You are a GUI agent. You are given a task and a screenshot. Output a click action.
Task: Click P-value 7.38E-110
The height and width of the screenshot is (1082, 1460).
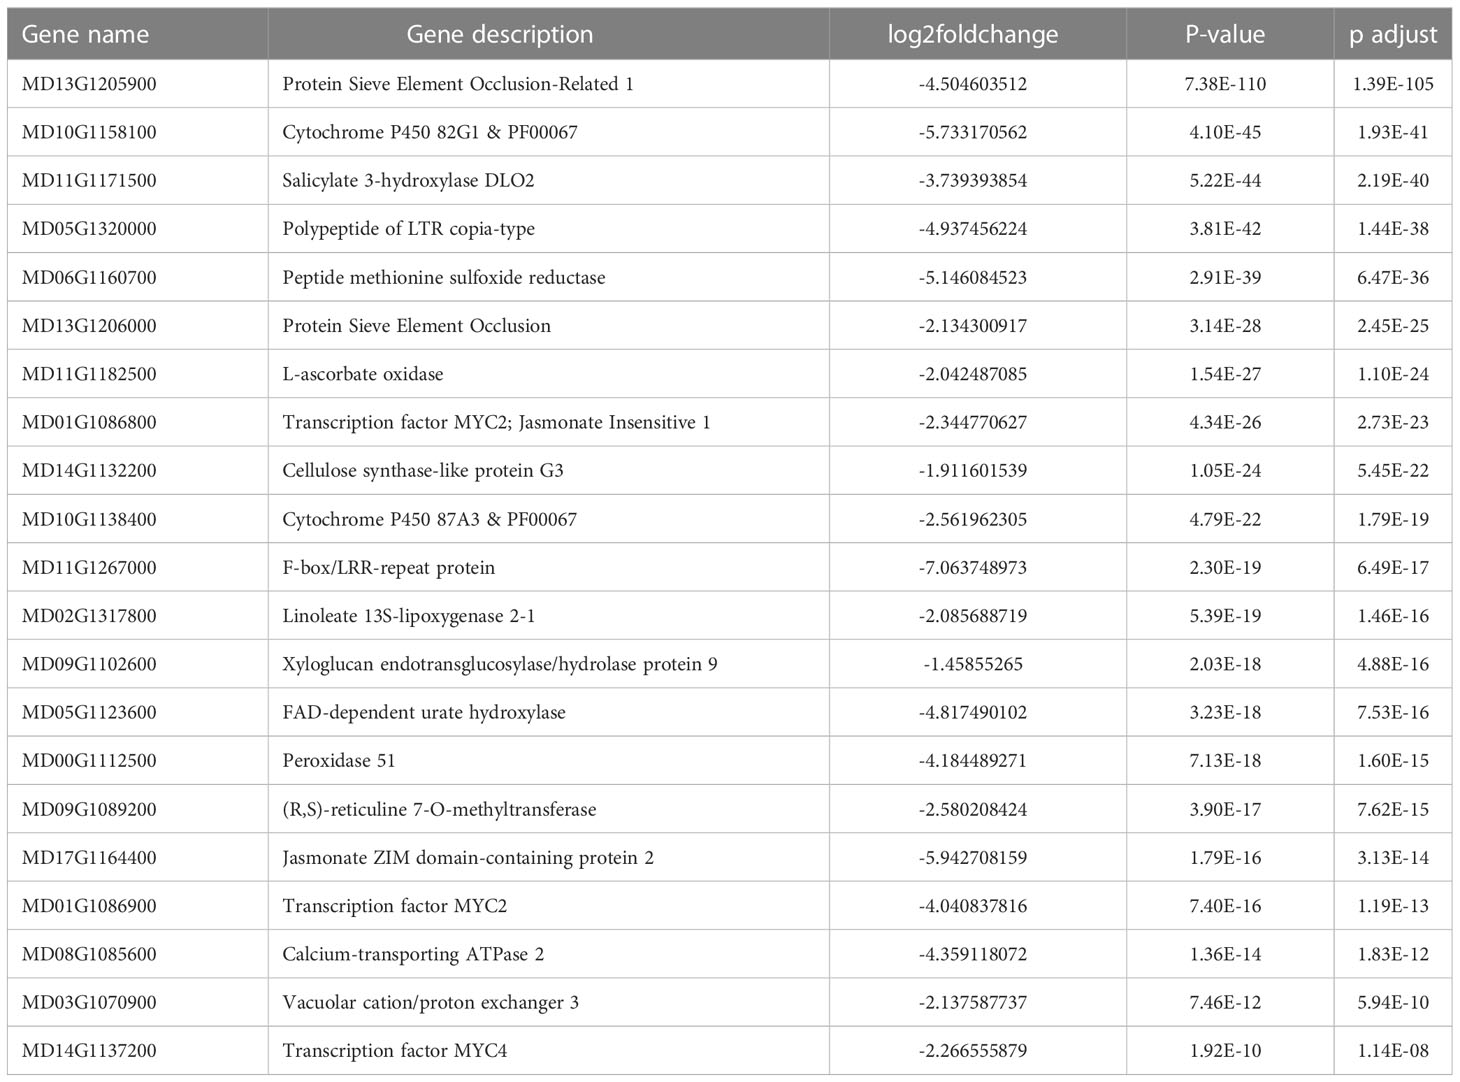(x=1225, y=84)
